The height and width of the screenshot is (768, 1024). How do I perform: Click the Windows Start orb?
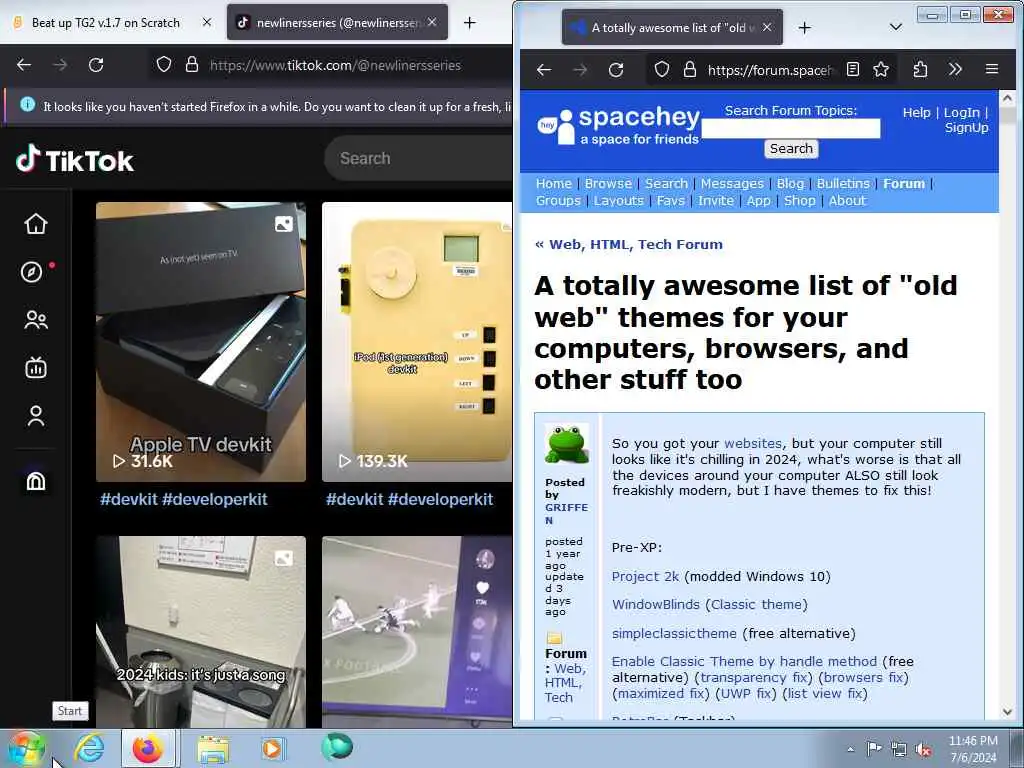pos(26,748)
